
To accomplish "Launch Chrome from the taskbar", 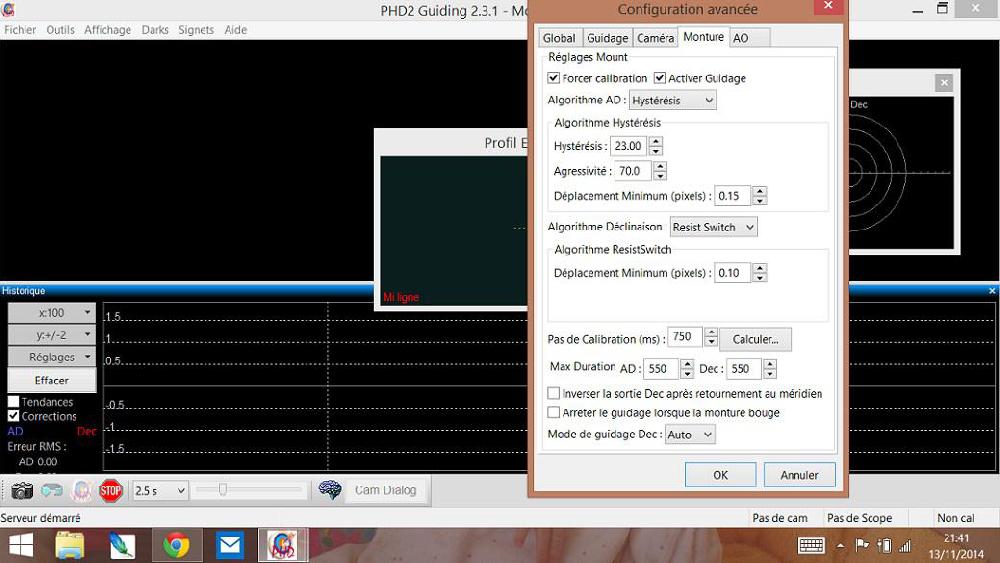I will coord(176,546).
